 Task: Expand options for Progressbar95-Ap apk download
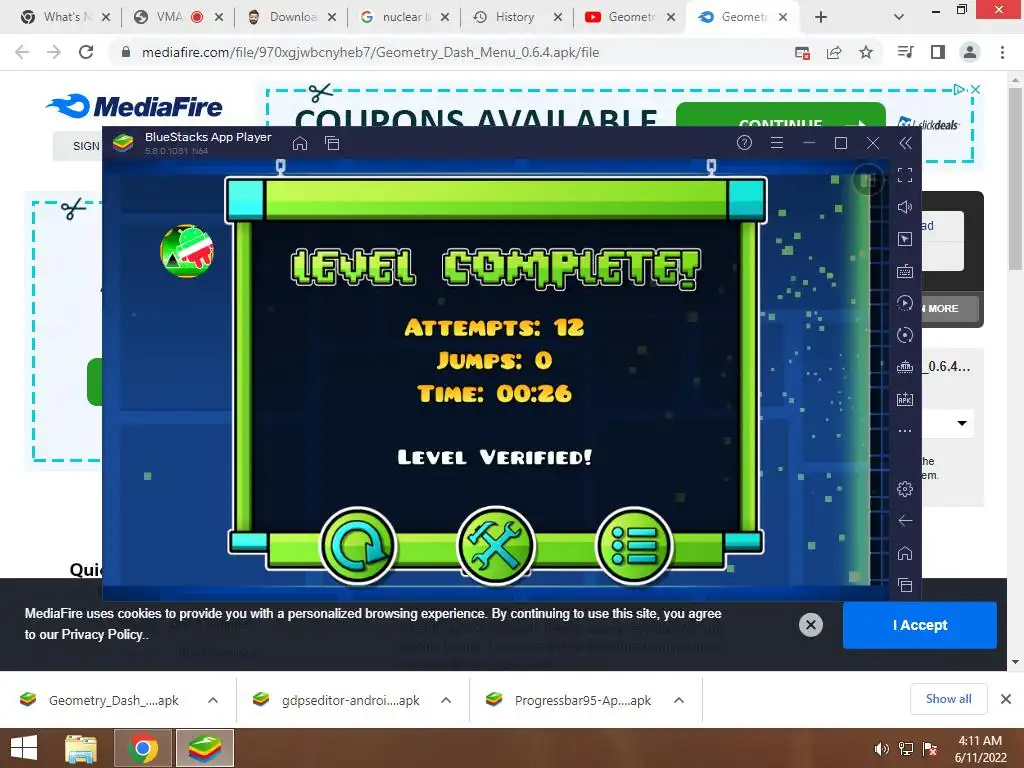pyautogui.click(x=679, y=700)
